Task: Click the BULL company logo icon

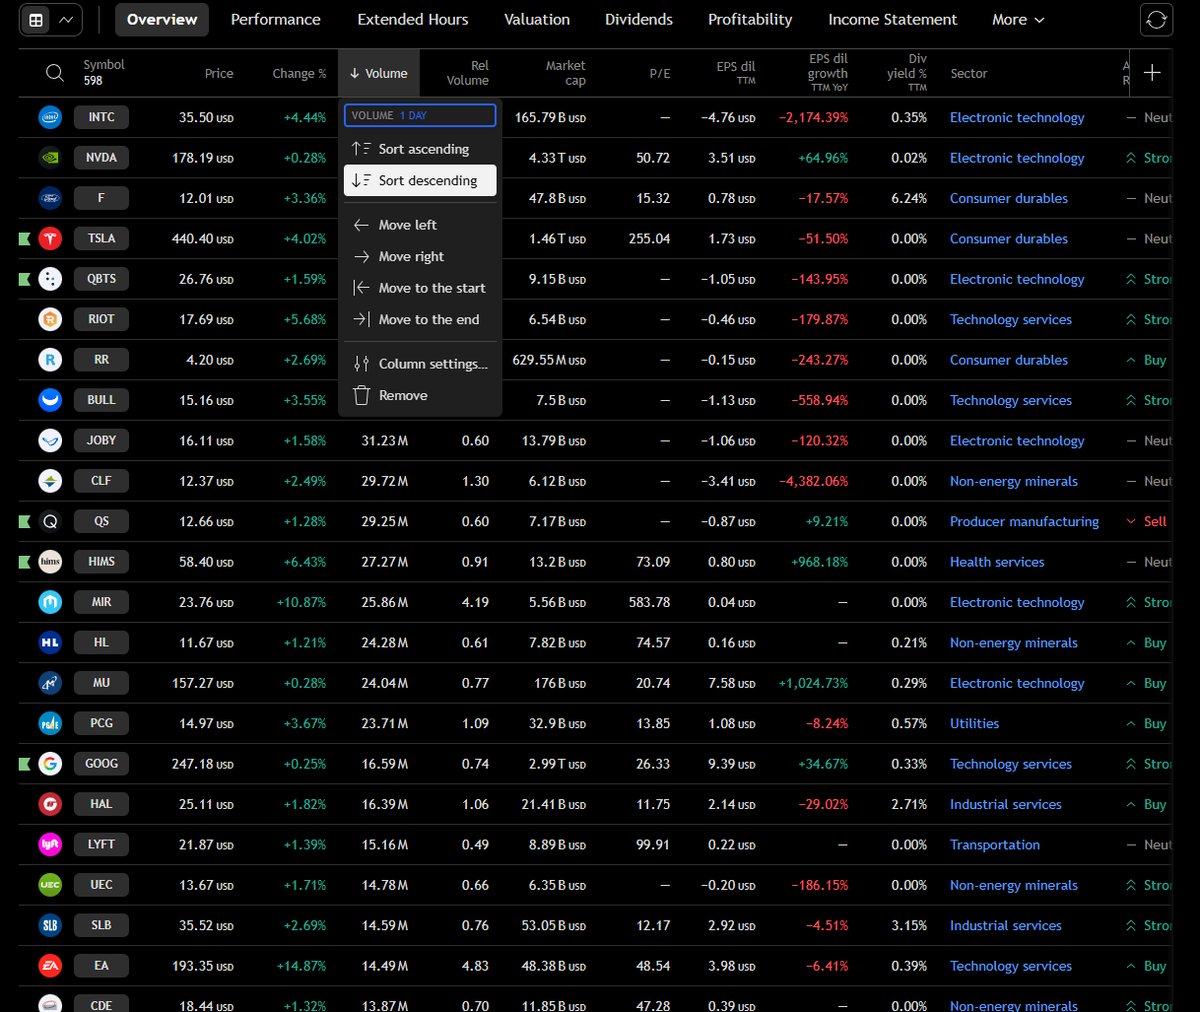Action: point(50,400)
